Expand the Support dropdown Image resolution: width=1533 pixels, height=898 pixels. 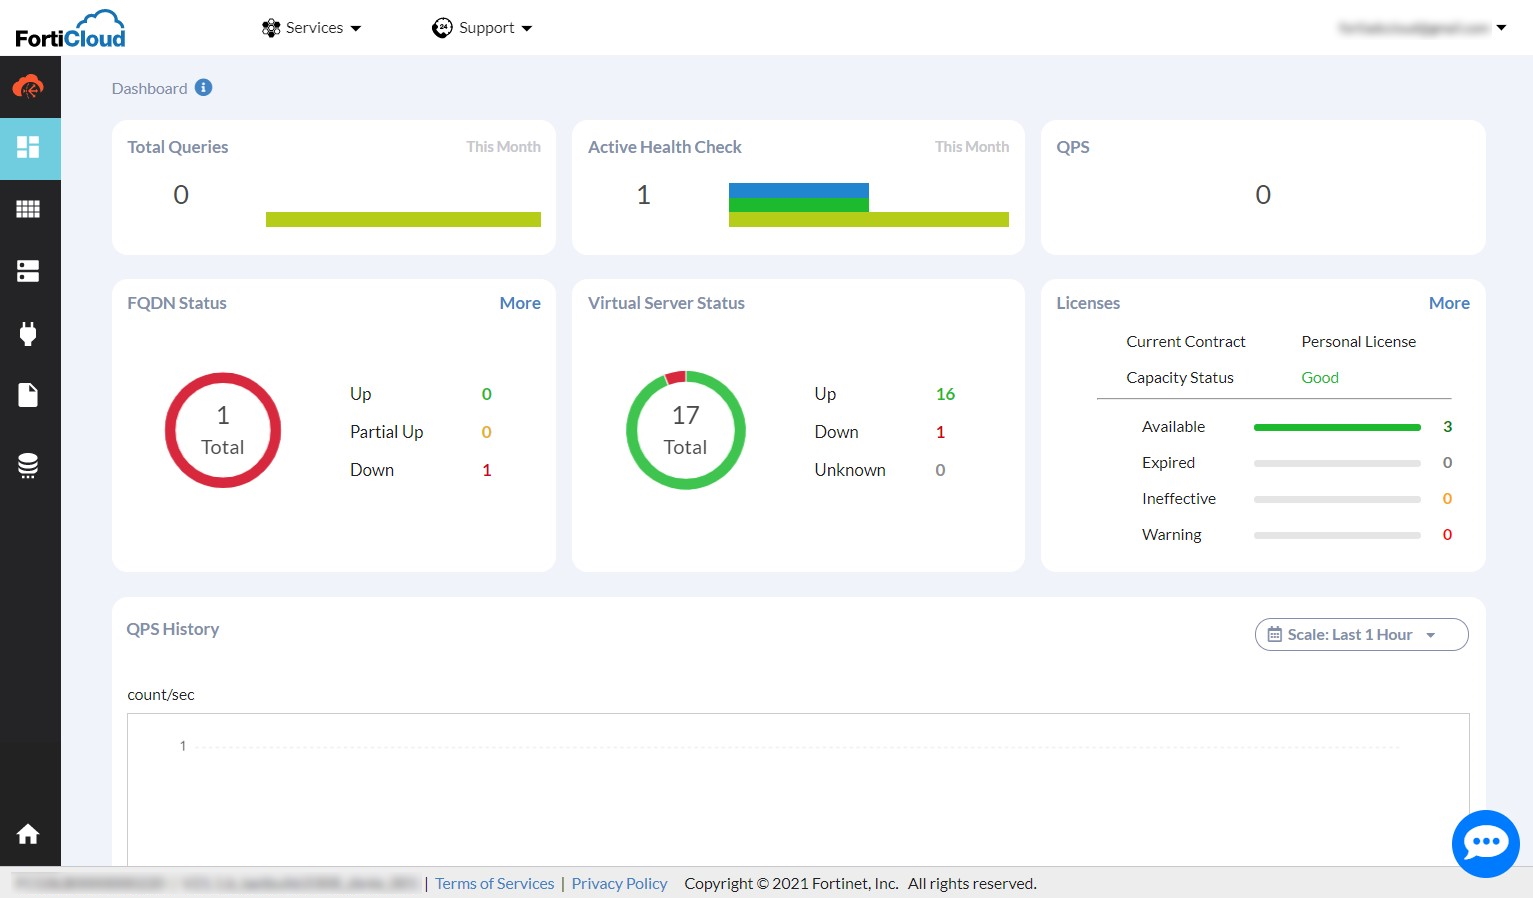[x=481, y=27]
